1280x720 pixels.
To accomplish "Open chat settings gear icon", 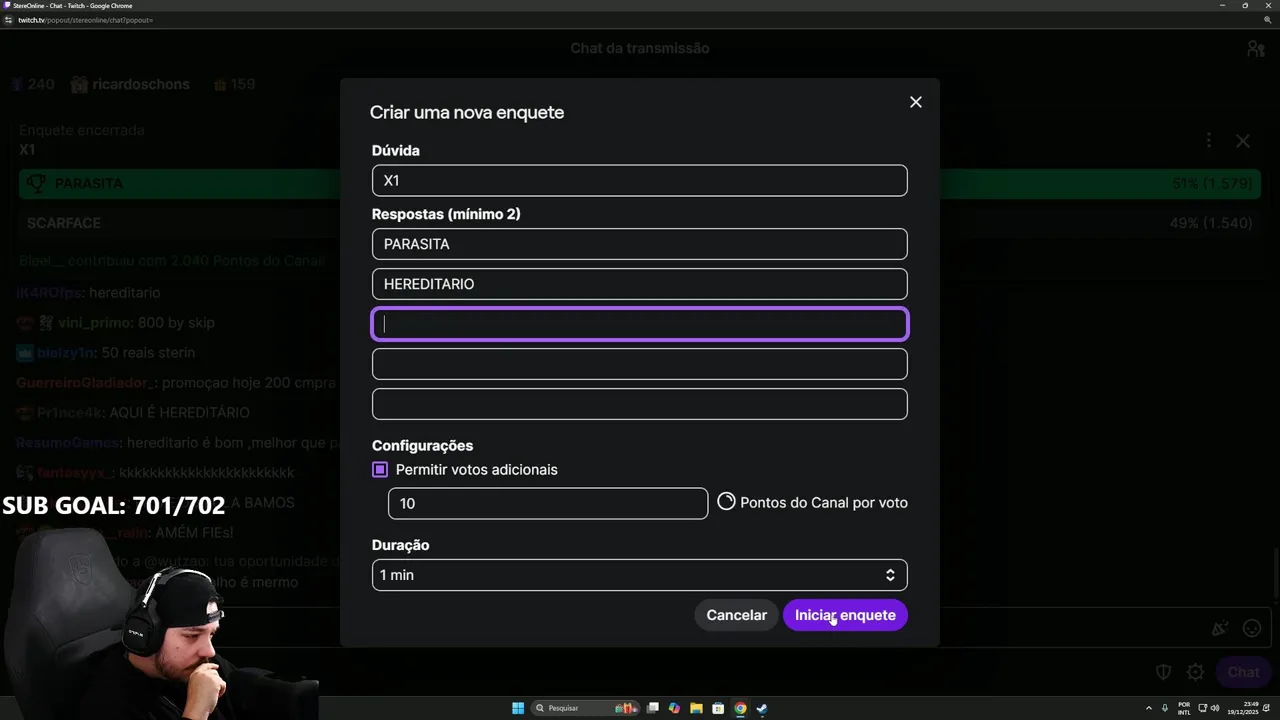I will [1195, 672].
